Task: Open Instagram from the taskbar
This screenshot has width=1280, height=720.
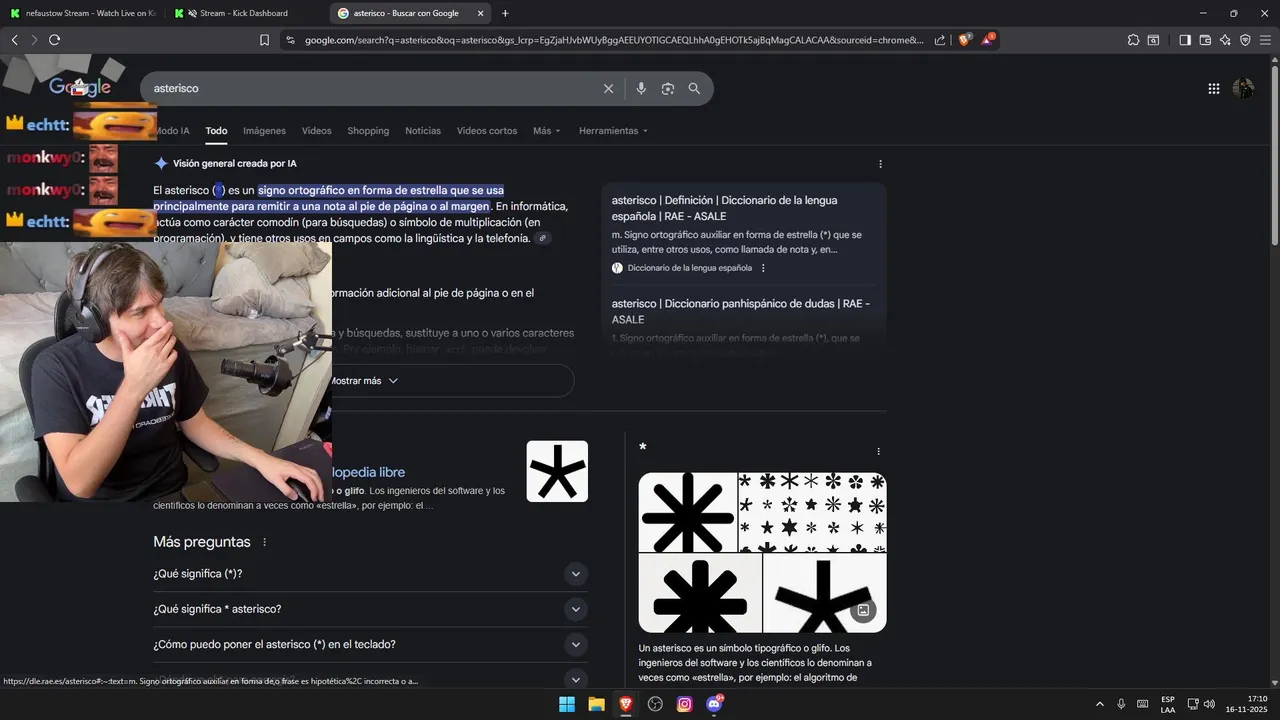Action: click(685, 704)
